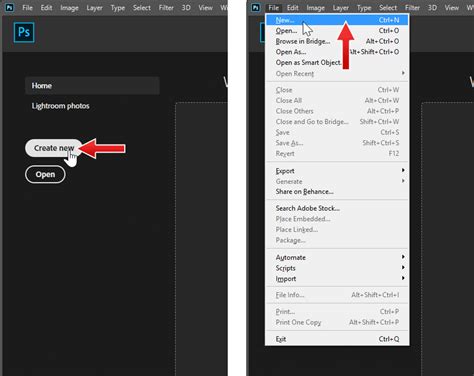
Task: Open 3D menu in the right screenshot
Action: pyautogui.click(x=432, y=7)
